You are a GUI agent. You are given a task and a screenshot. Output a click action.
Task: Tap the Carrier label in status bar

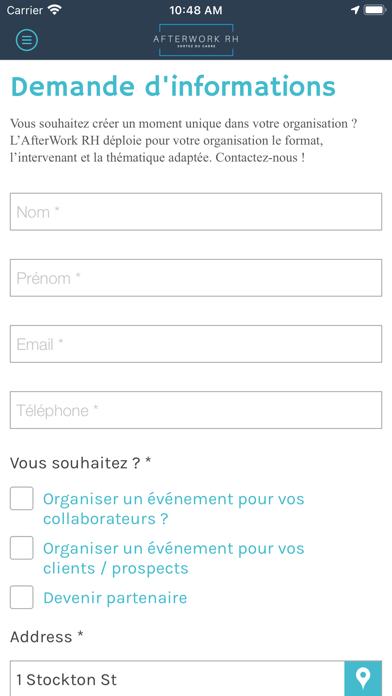pos(25,10)
